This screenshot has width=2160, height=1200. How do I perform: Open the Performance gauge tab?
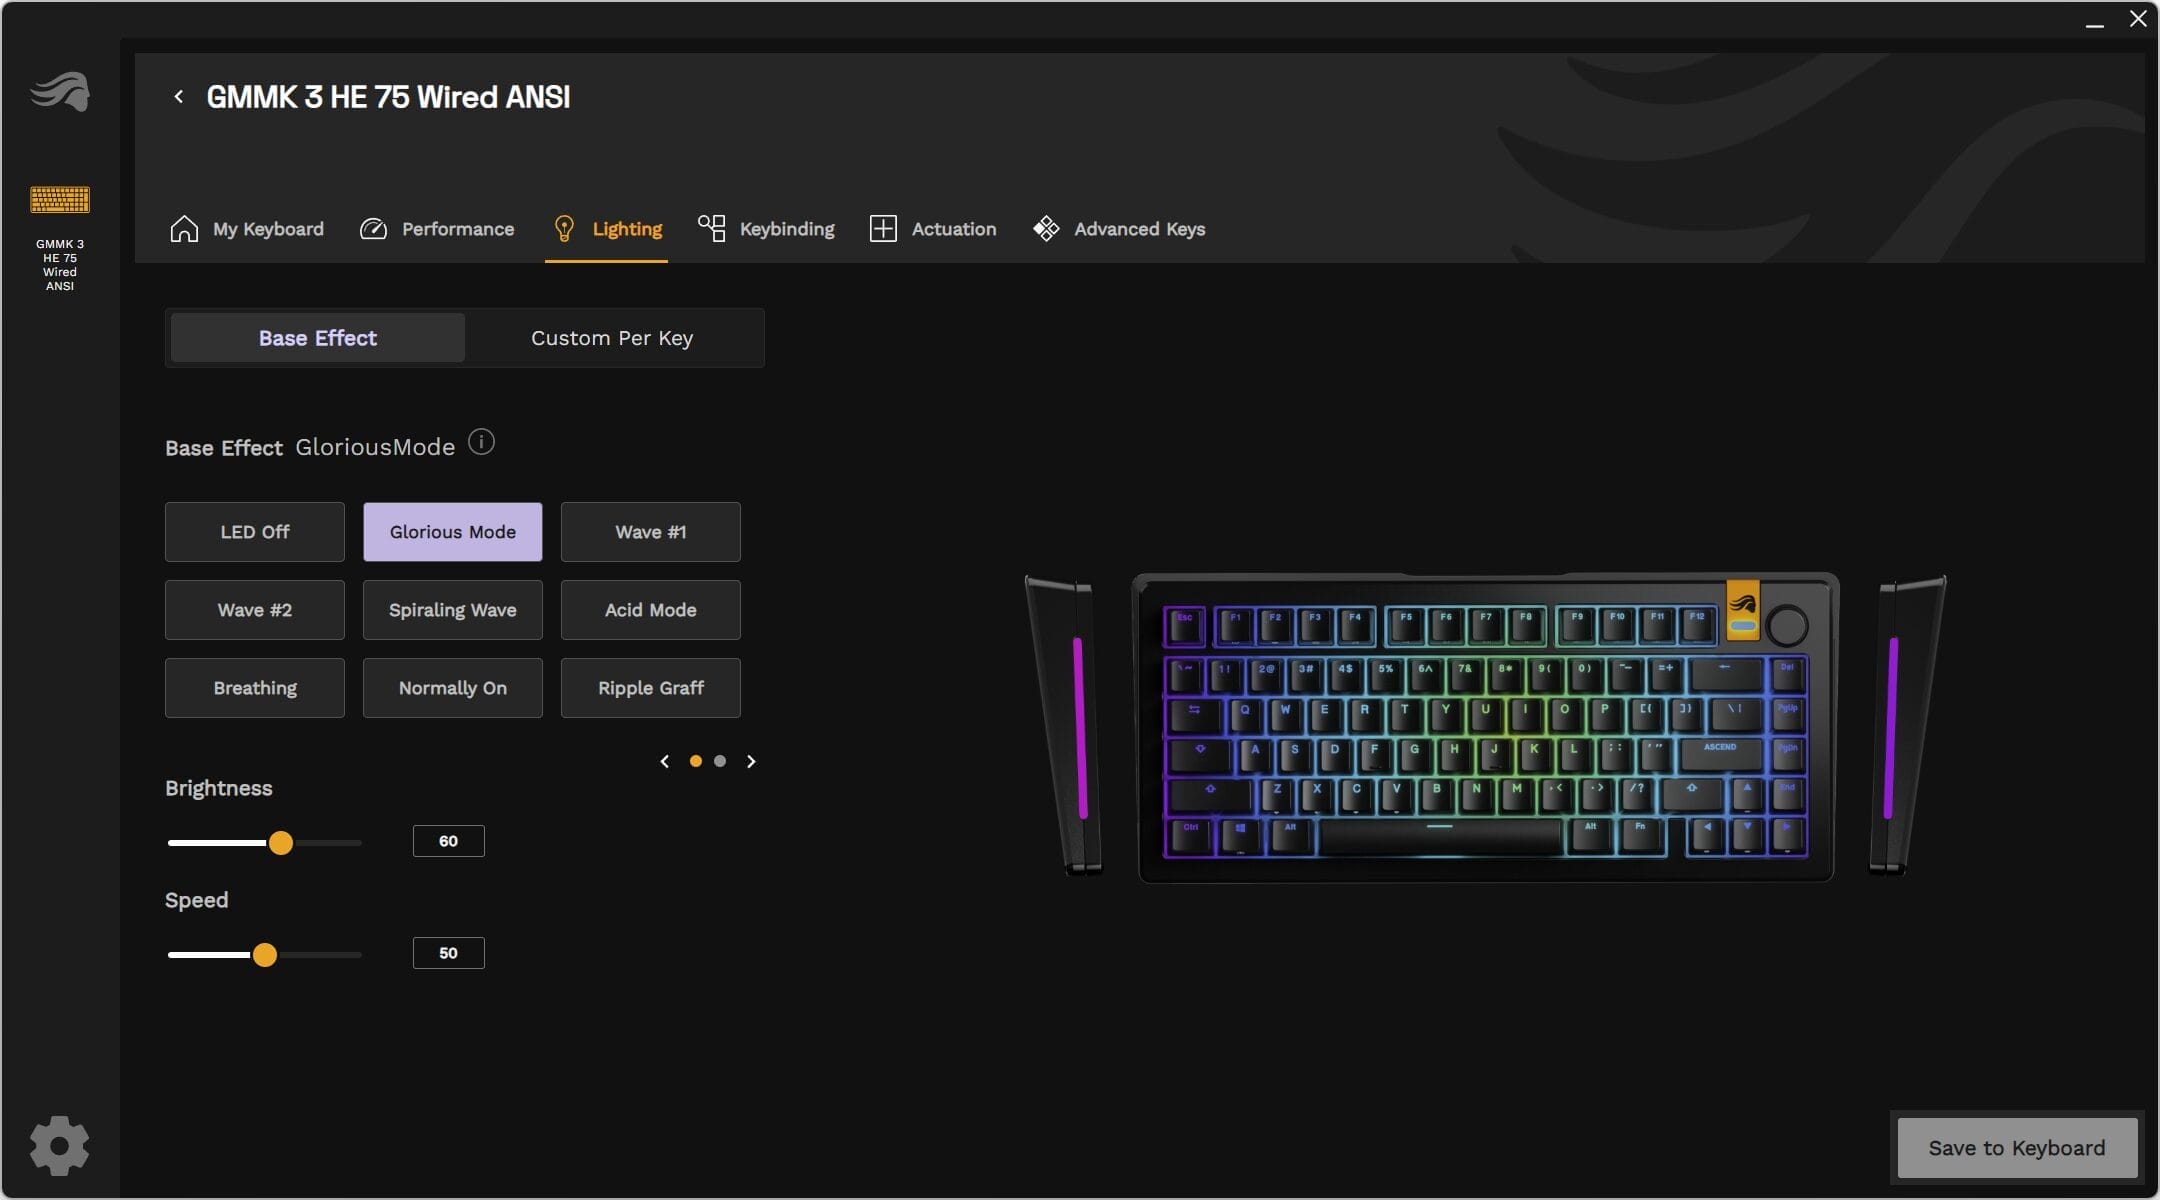click(437, 229)
